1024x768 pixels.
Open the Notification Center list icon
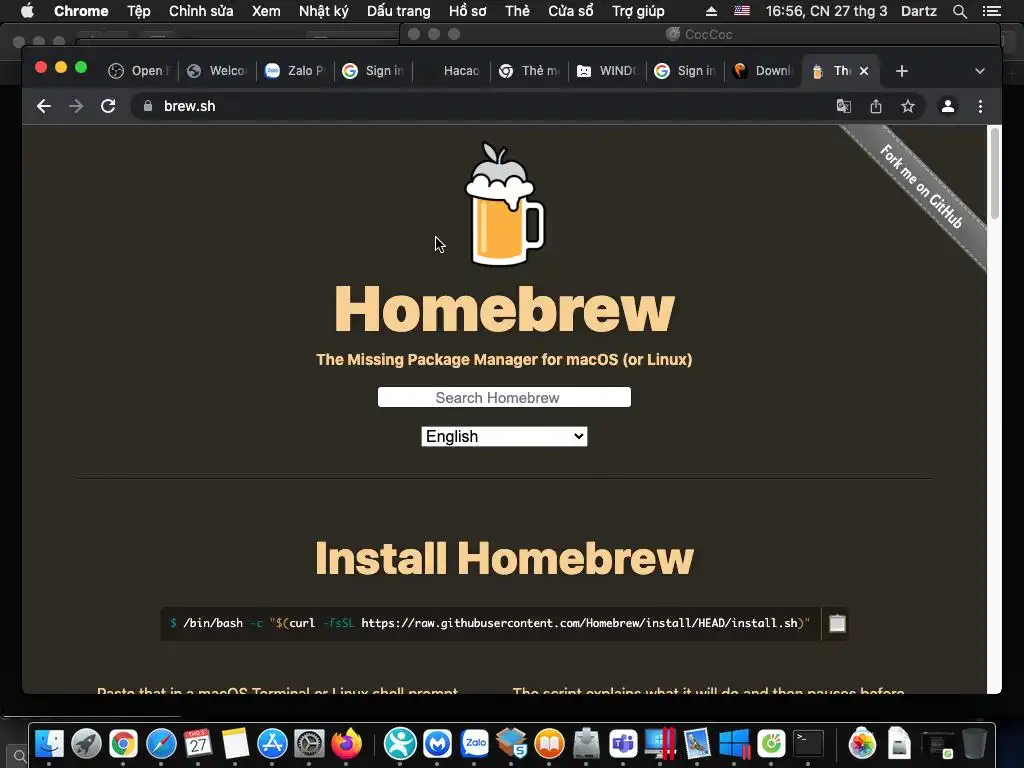991,11
